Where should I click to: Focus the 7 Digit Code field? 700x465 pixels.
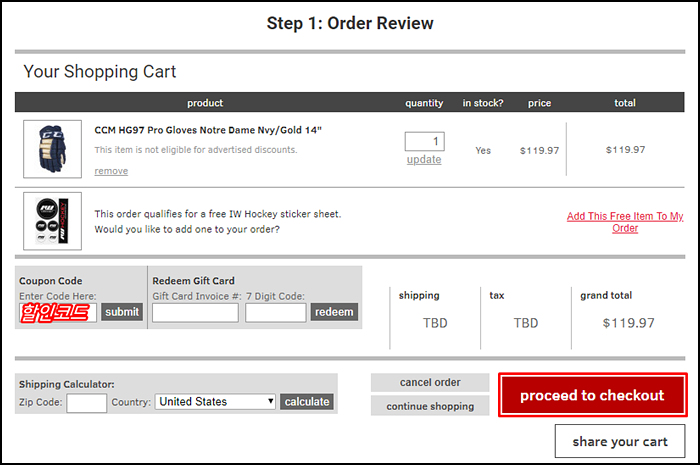pyautogui.click(x=275, y=312)
